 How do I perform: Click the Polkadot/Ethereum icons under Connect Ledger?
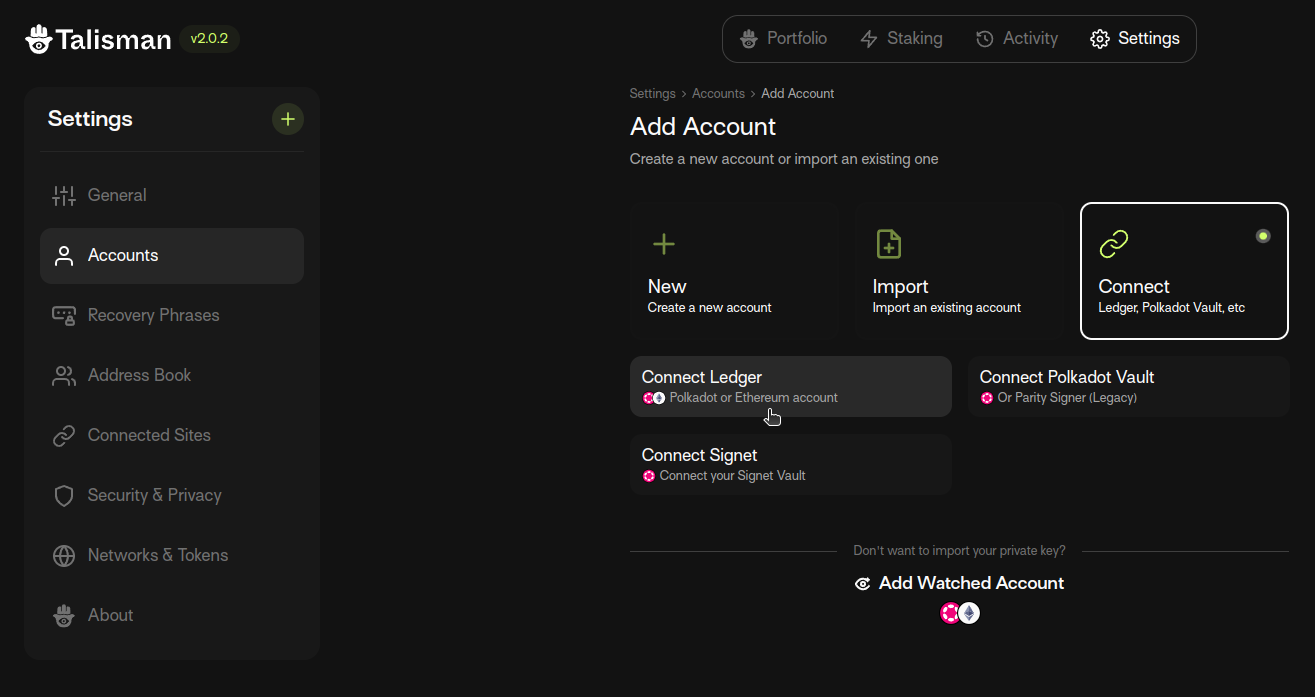[x=654, y=398]
